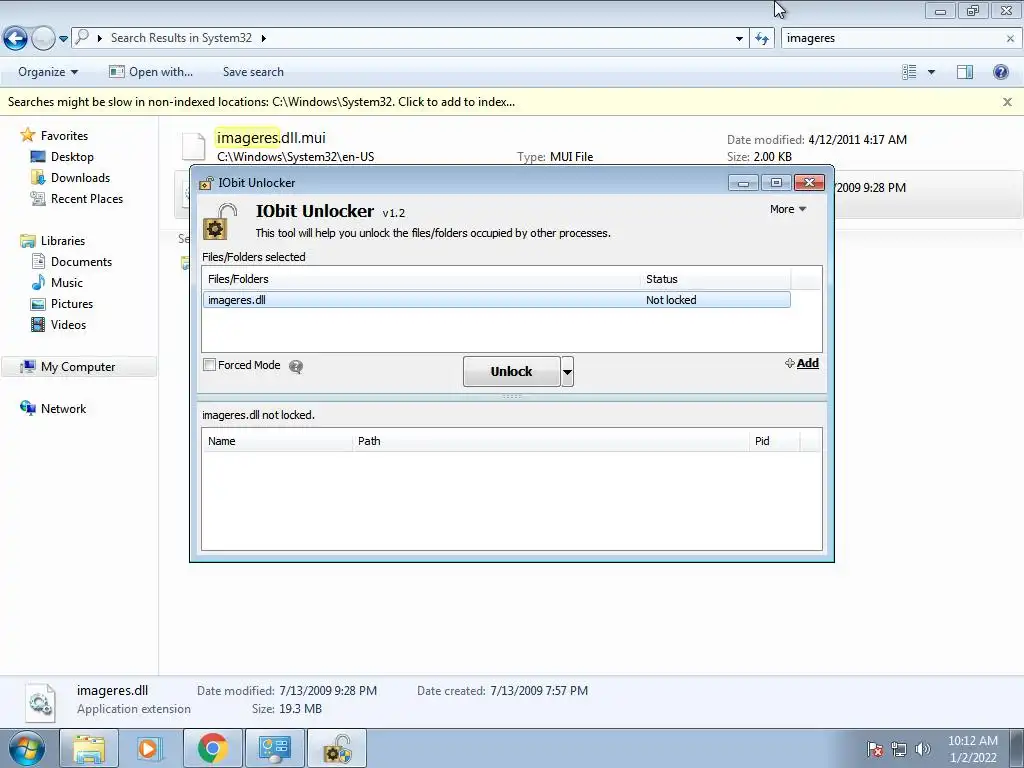The width and height of the screenshot is (1024, 768).
Task: Click Save search in the toolbar
Action: coord(253,72)
